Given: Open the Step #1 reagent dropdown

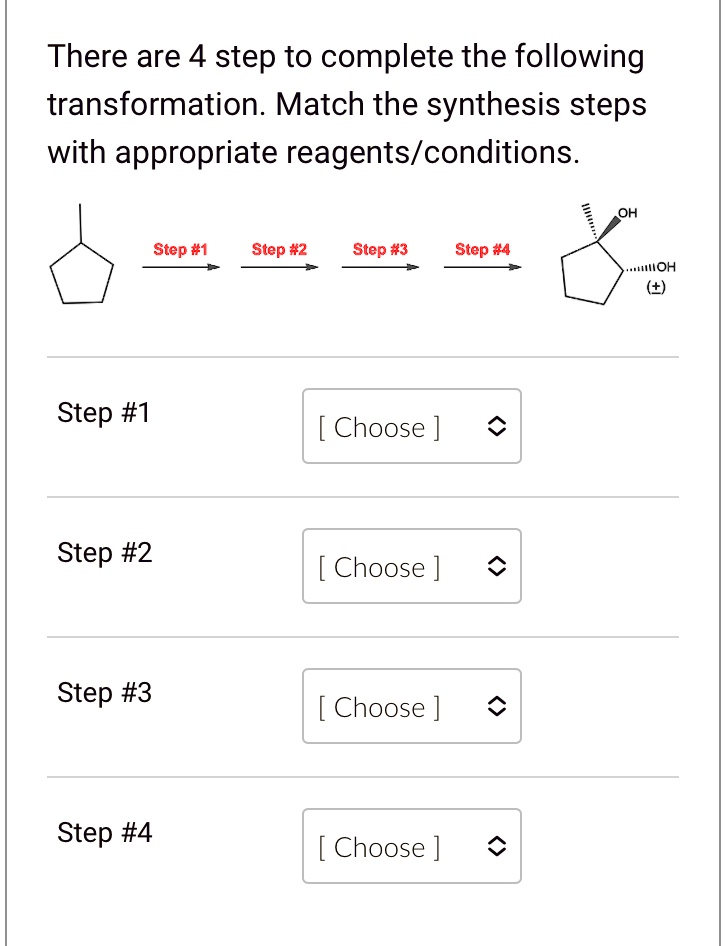Looking at the screenshot, I should 411,426.
